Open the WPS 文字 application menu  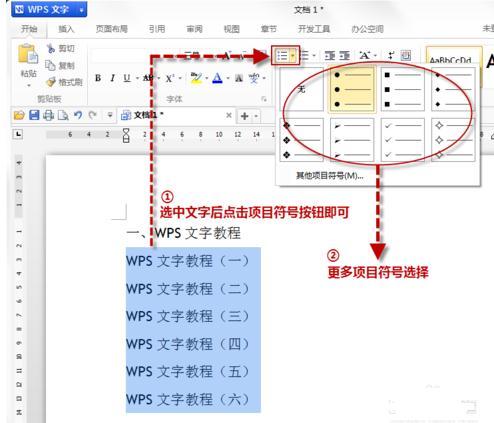coord(49,9)
